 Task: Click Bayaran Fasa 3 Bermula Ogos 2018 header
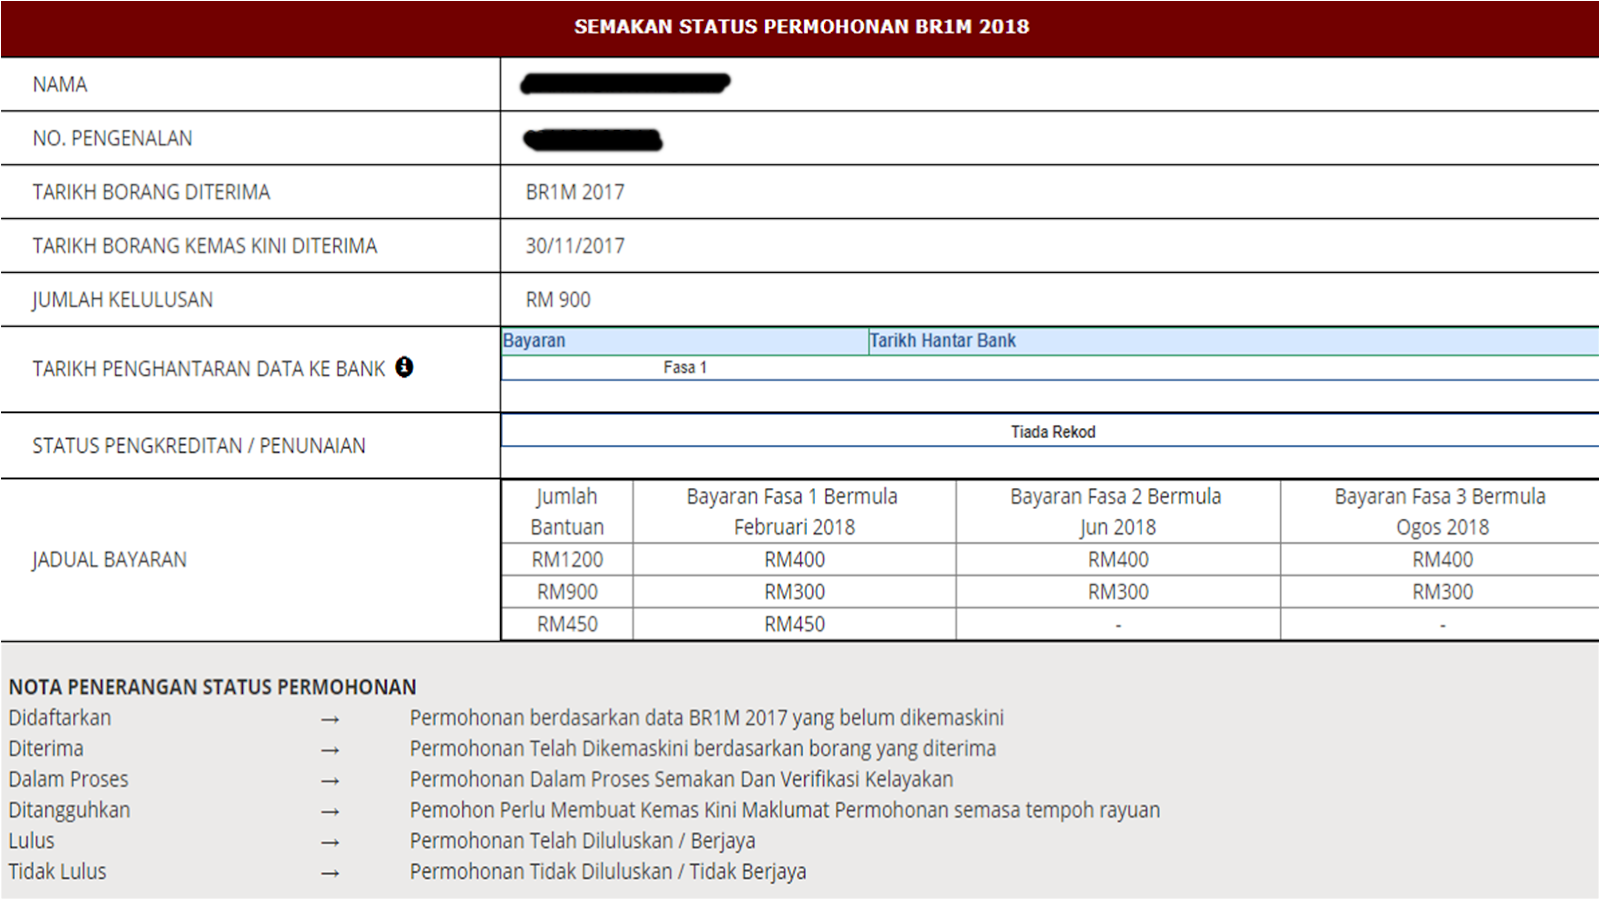pyautogui.click(x=1441, y=512)
